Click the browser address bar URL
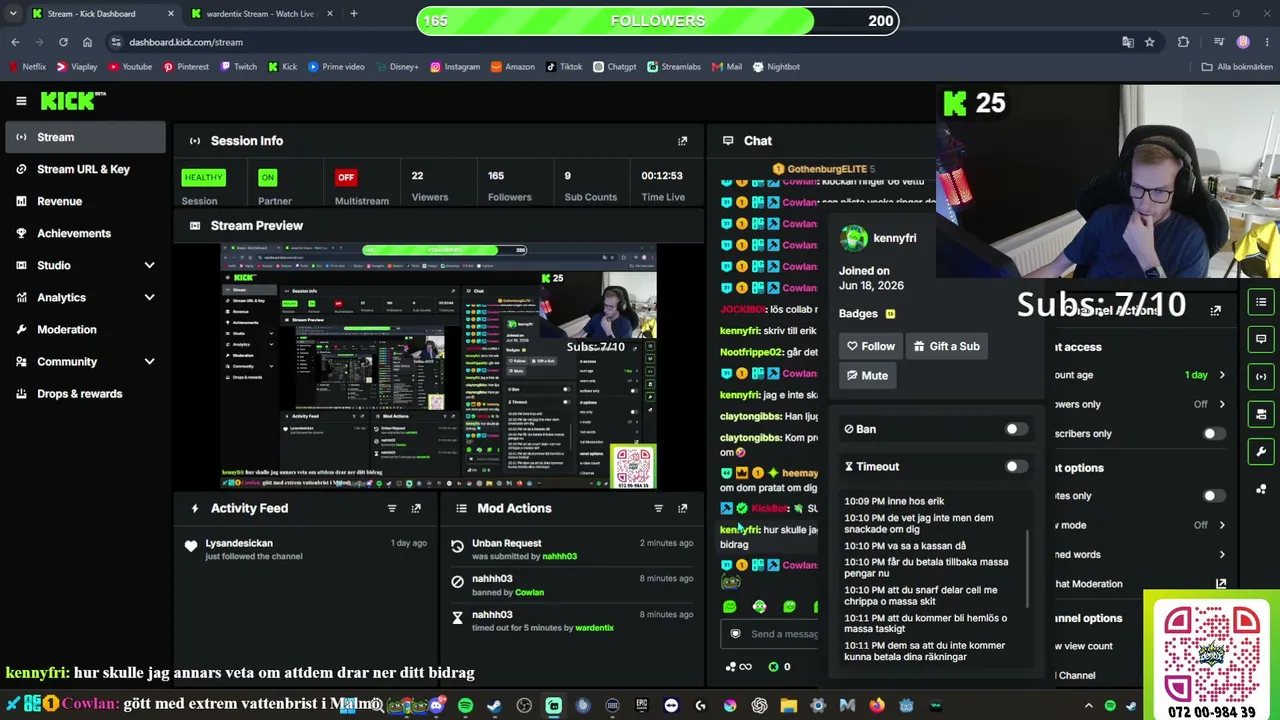 [x=186, y=42]
